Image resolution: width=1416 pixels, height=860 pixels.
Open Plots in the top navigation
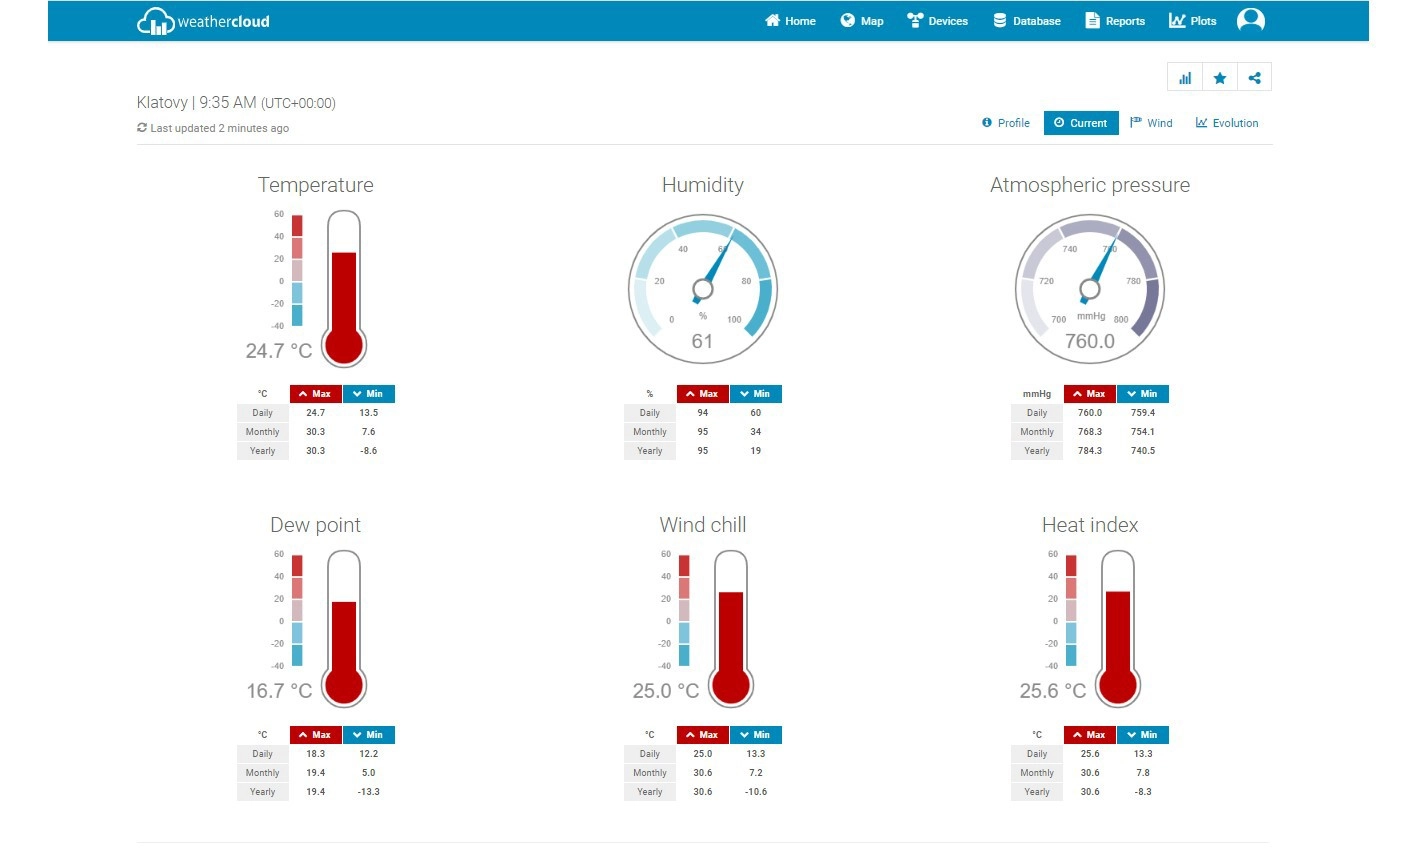[x=1193, y=21]
